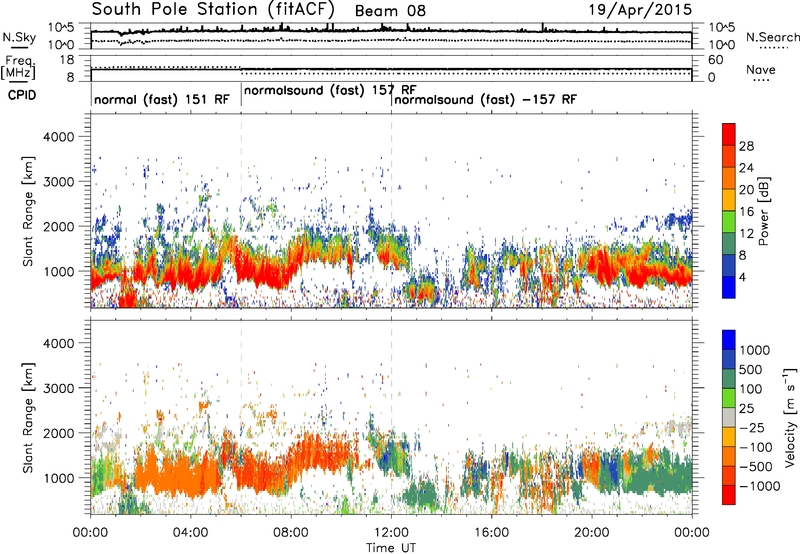Click the dark blue top of the velocity colorbar
Viewport: 800px width, 554px height.
coord(729,340)
